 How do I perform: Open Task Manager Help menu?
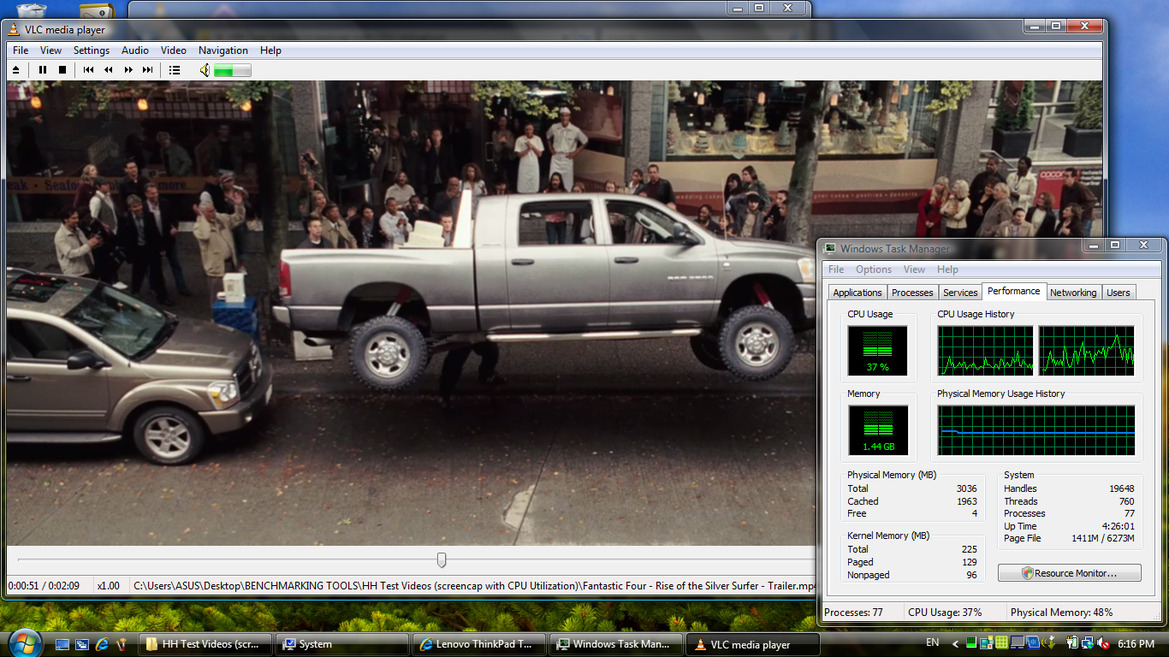tap(948, 269)
